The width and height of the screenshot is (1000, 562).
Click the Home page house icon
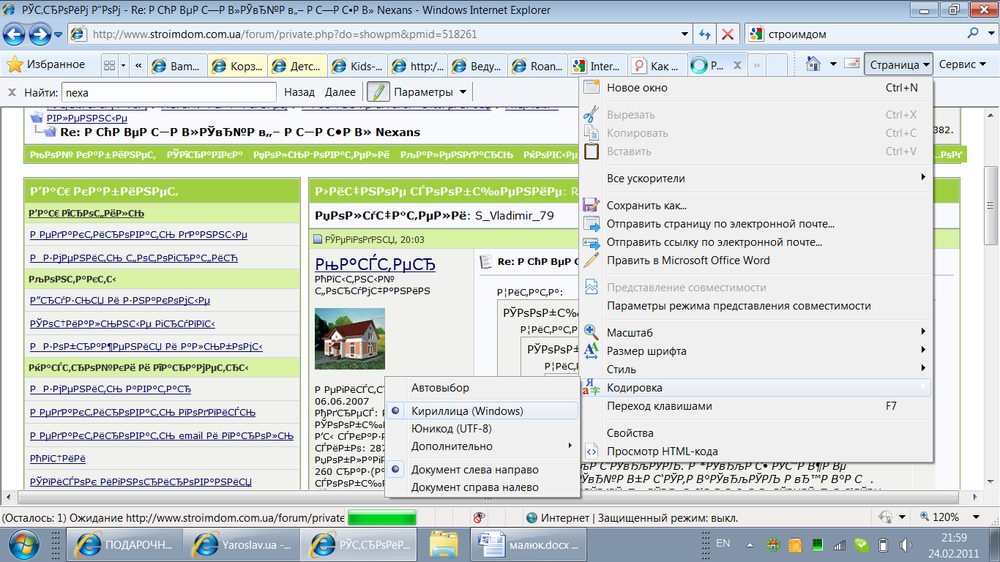tap(813, 65)
